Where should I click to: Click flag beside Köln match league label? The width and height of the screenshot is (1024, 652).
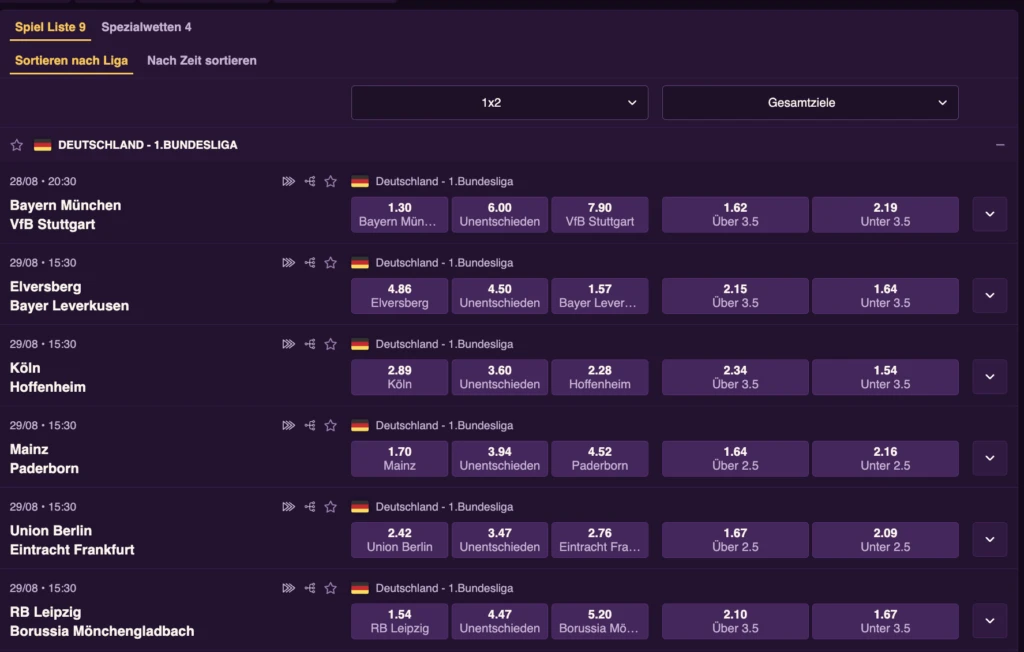(x=360, y=344)
